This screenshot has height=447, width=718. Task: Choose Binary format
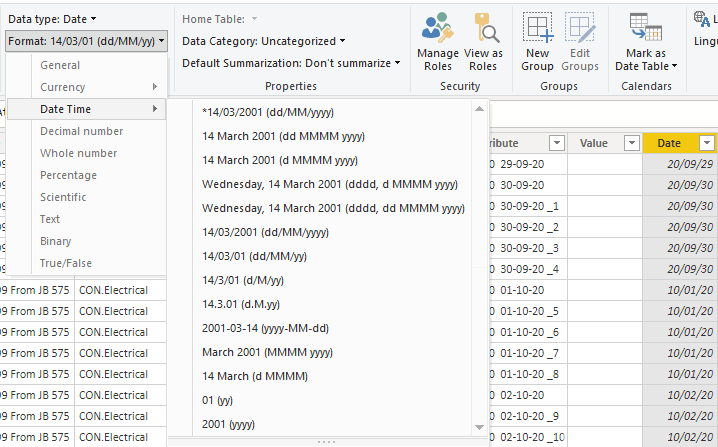[x=87, y=241]
